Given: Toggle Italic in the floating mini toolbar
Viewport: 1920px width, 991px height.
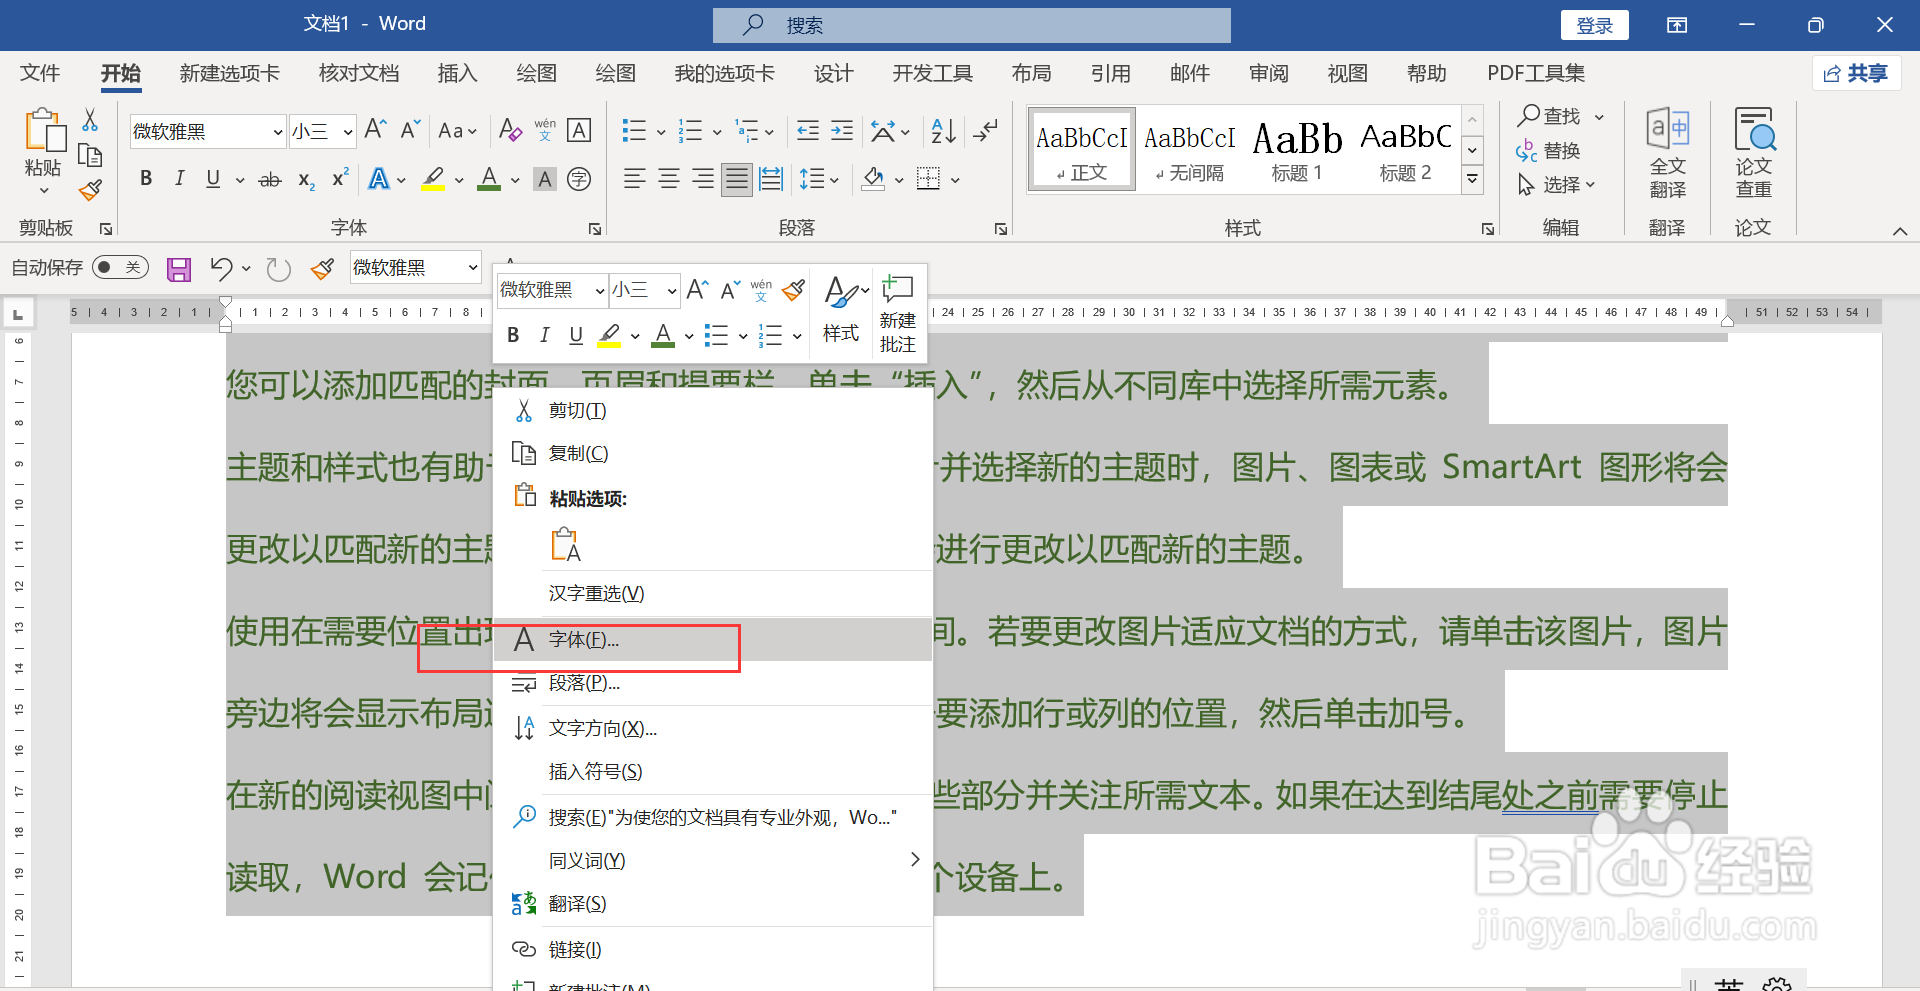Looking at the screenshot, I should 544,335.
